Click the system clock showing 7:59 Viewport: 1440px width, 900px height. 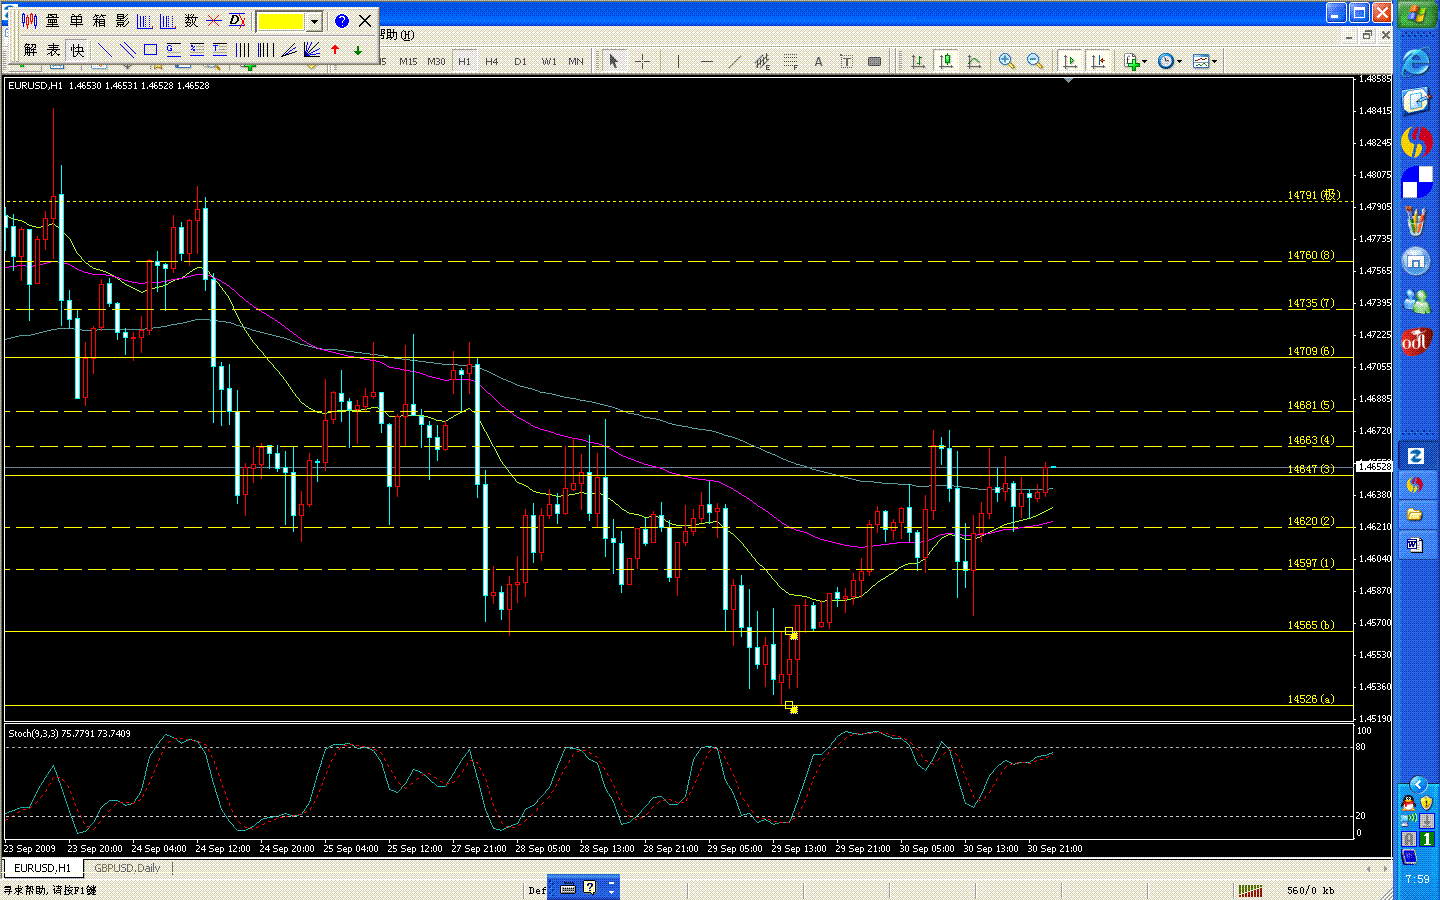pyautogui.click(x=1417, y=880)
